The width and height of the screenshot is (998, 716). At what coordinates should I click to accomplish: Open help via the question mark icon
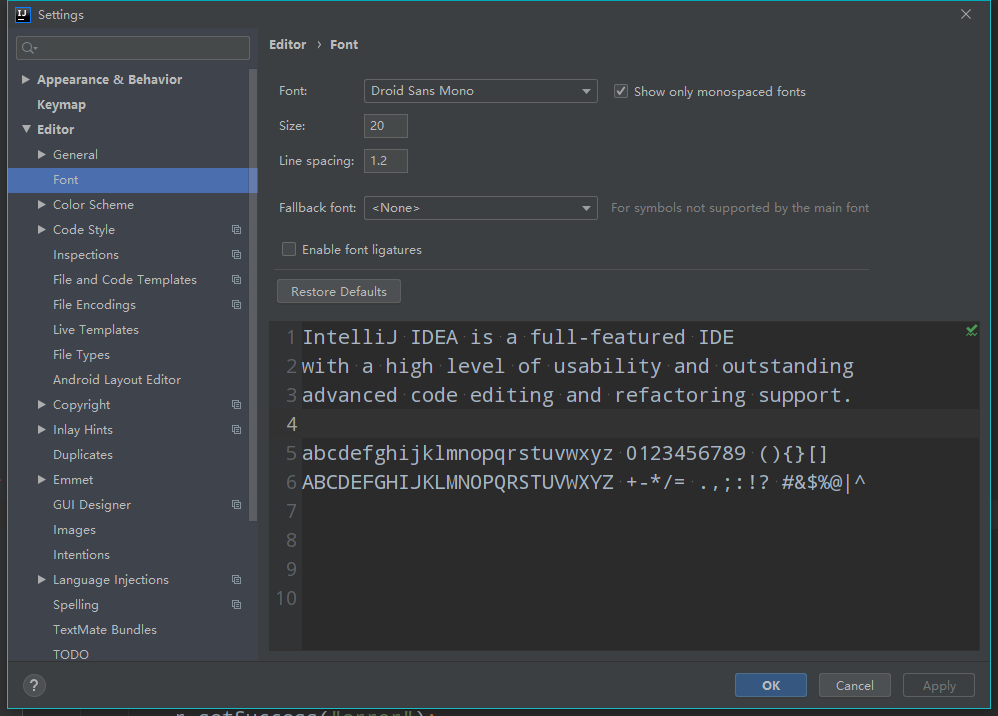click(x=33, y=685)
